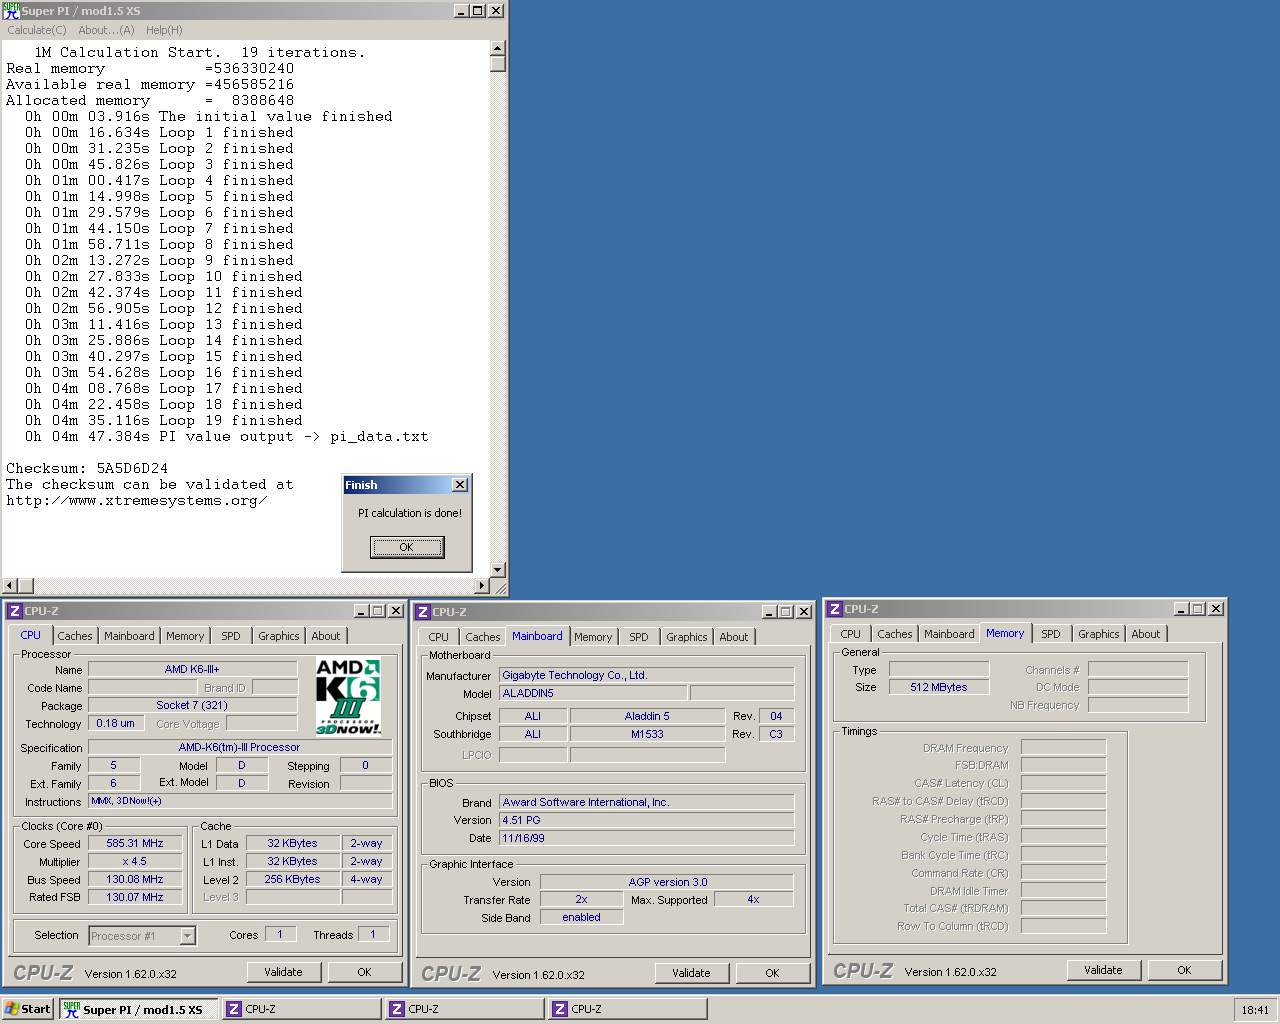Activate the third CPU-Z taskbar button

[628, 1009]
